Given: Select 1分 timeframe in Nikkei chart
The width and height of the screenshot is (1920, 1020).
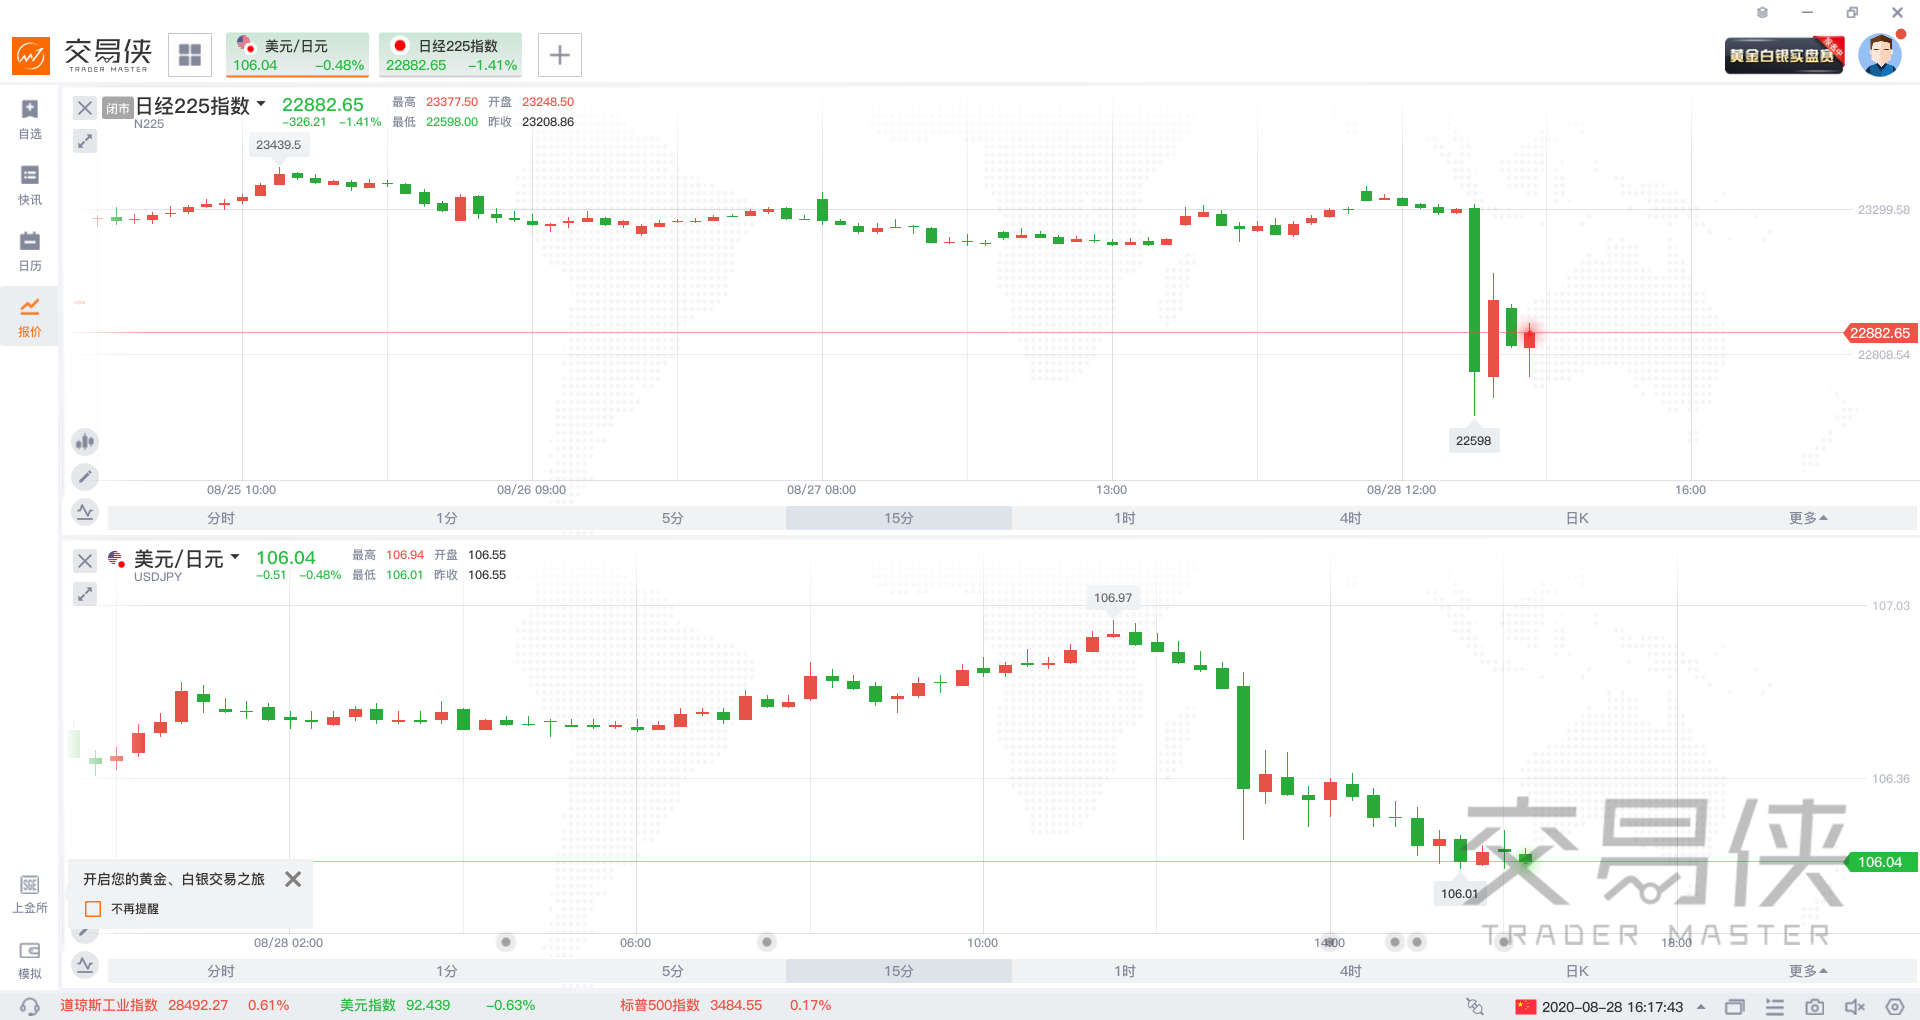Looking at the screenshot, I should tap(447, 518).
